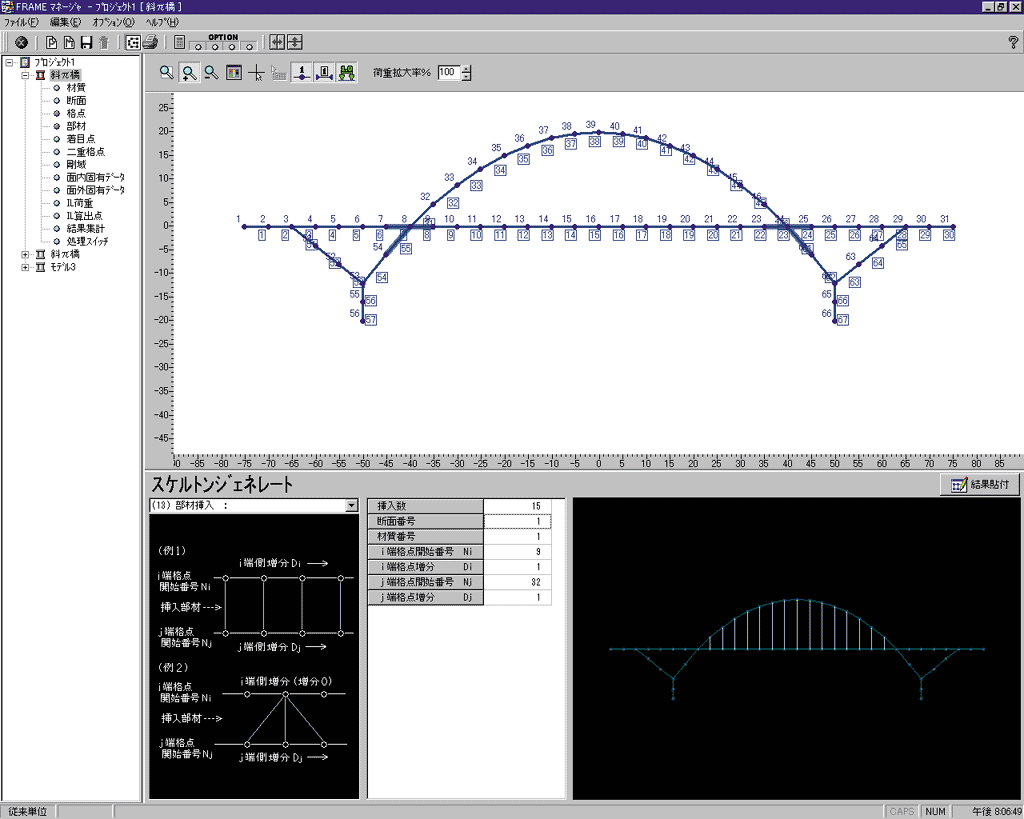Increase the 荷重拡大率 spinner value
Viewport: 1024px width, 819px height.
pyautogui.click(x=466, y=69)
